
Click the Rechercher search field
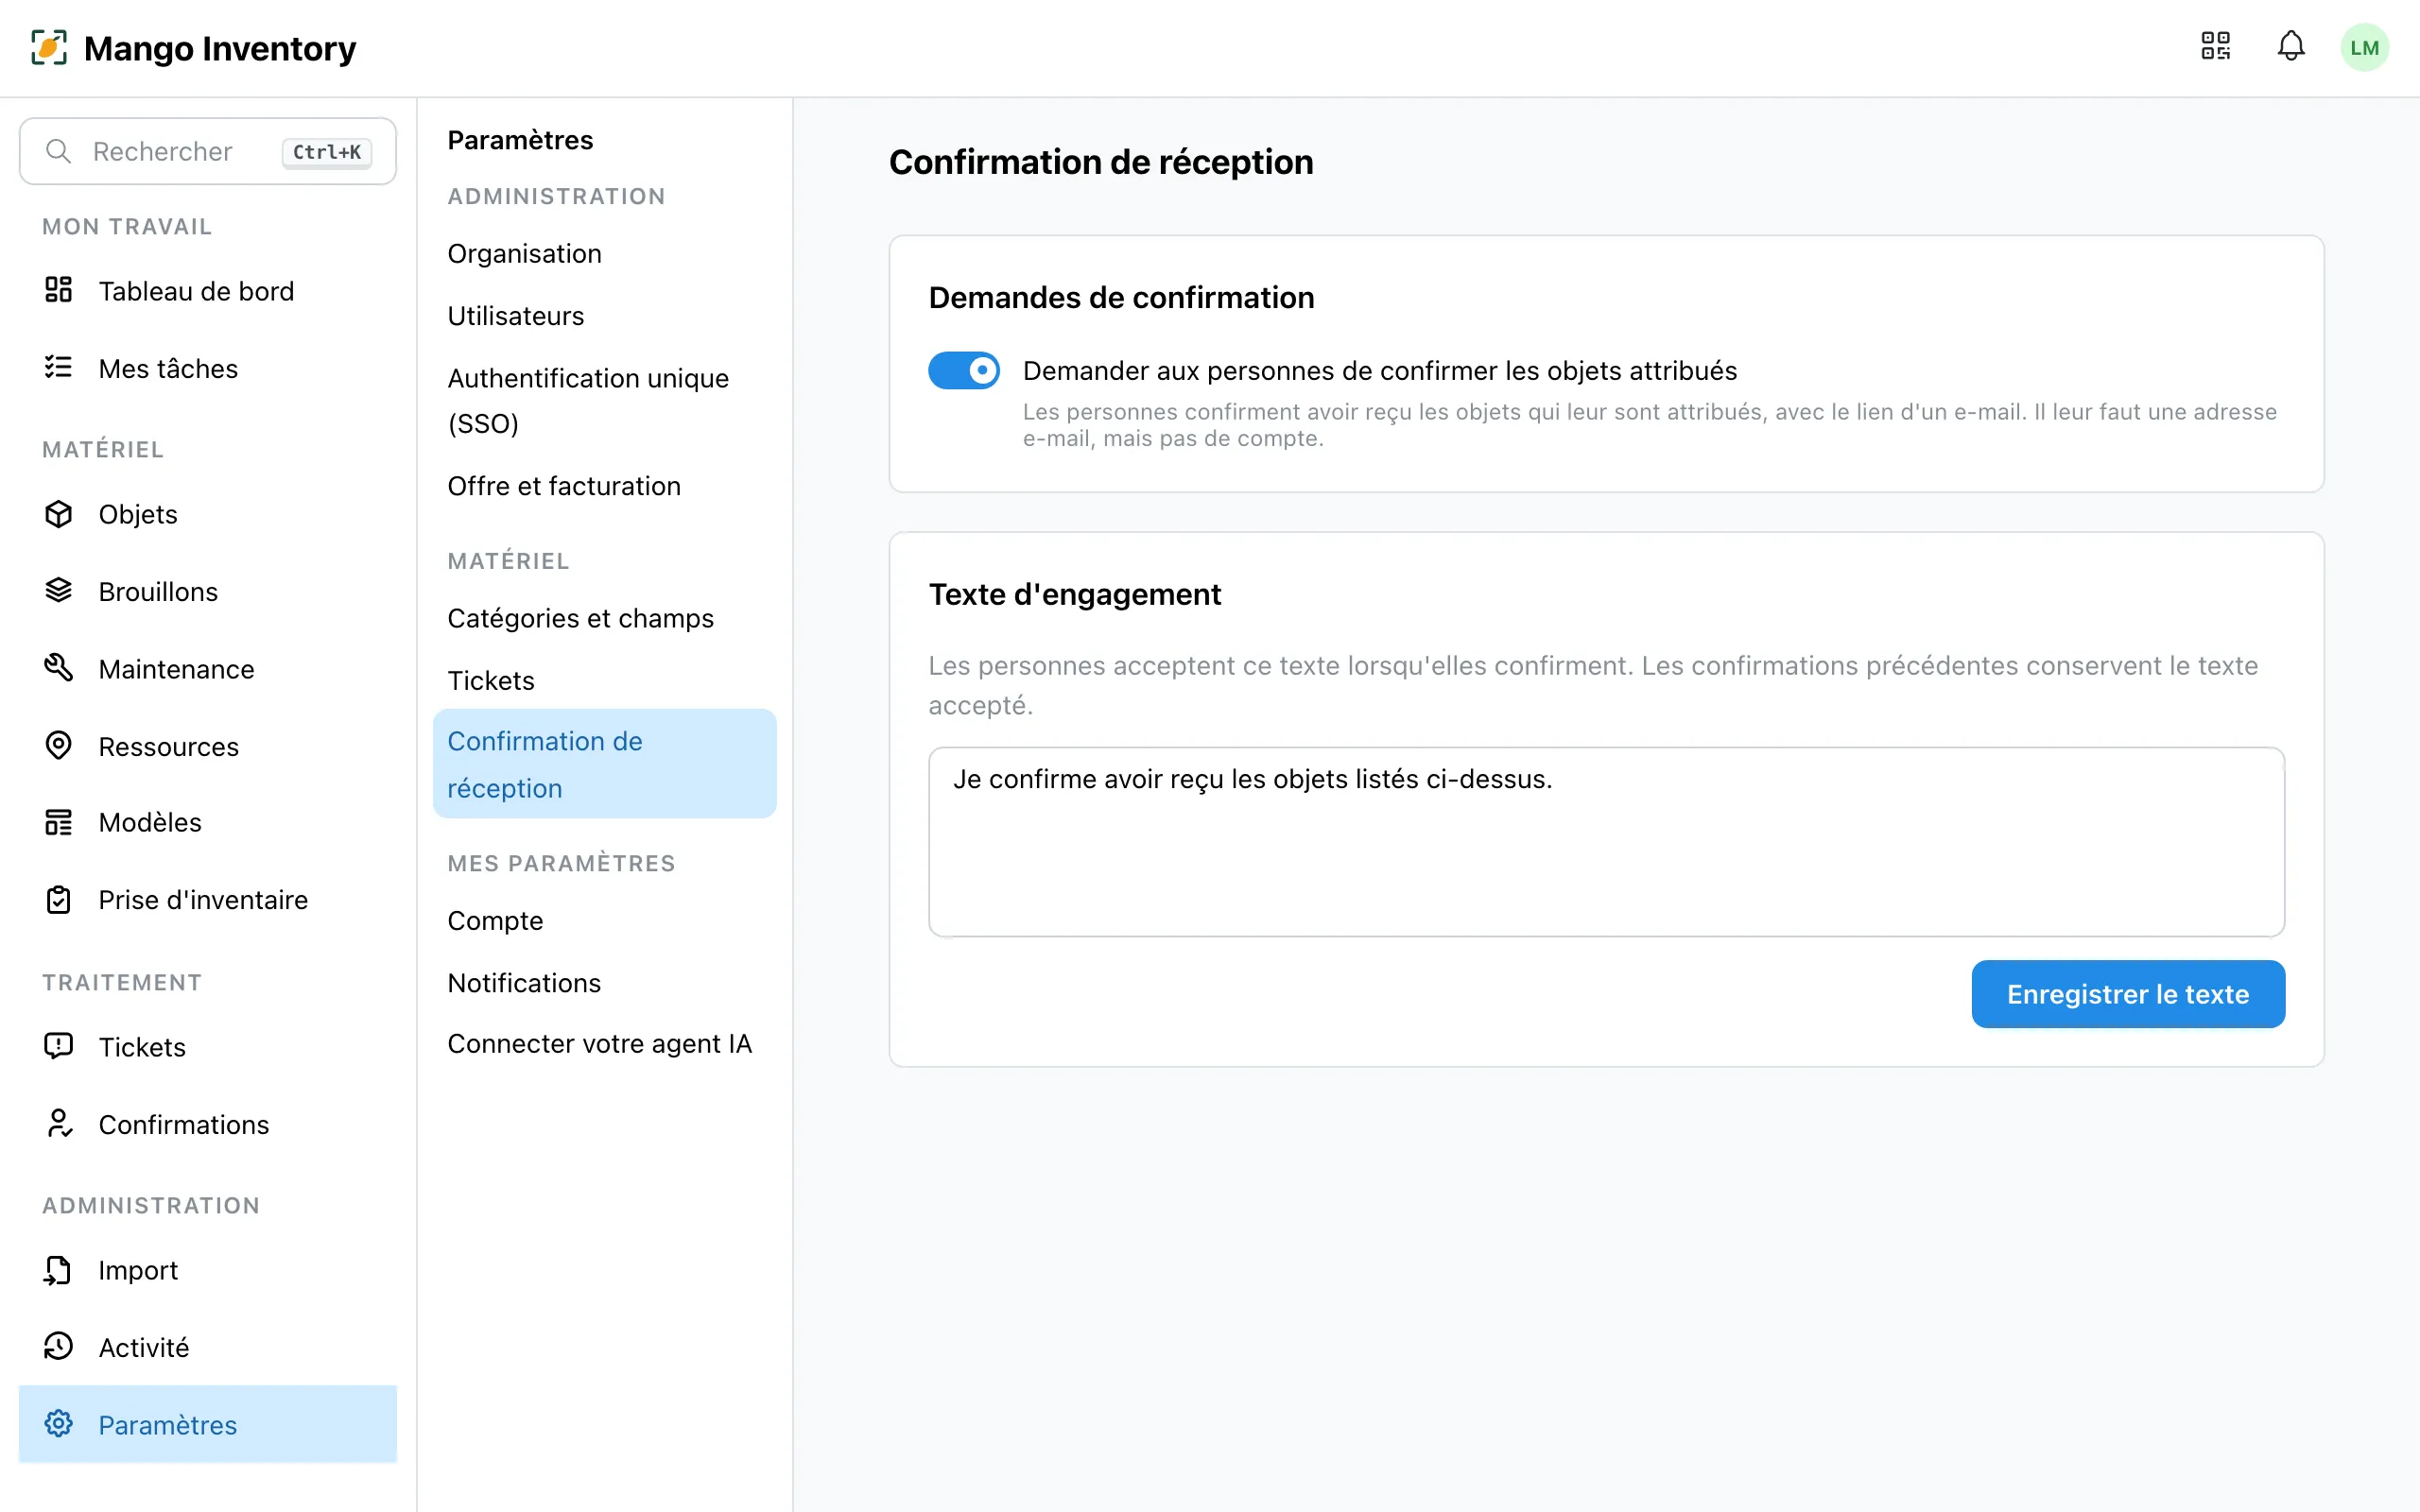point(208,151)
